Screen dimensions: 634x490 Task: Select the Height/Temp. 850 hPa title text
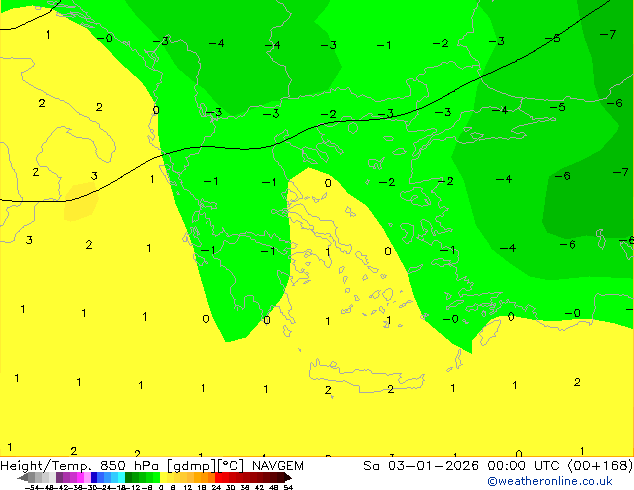(x=79, y=466)
